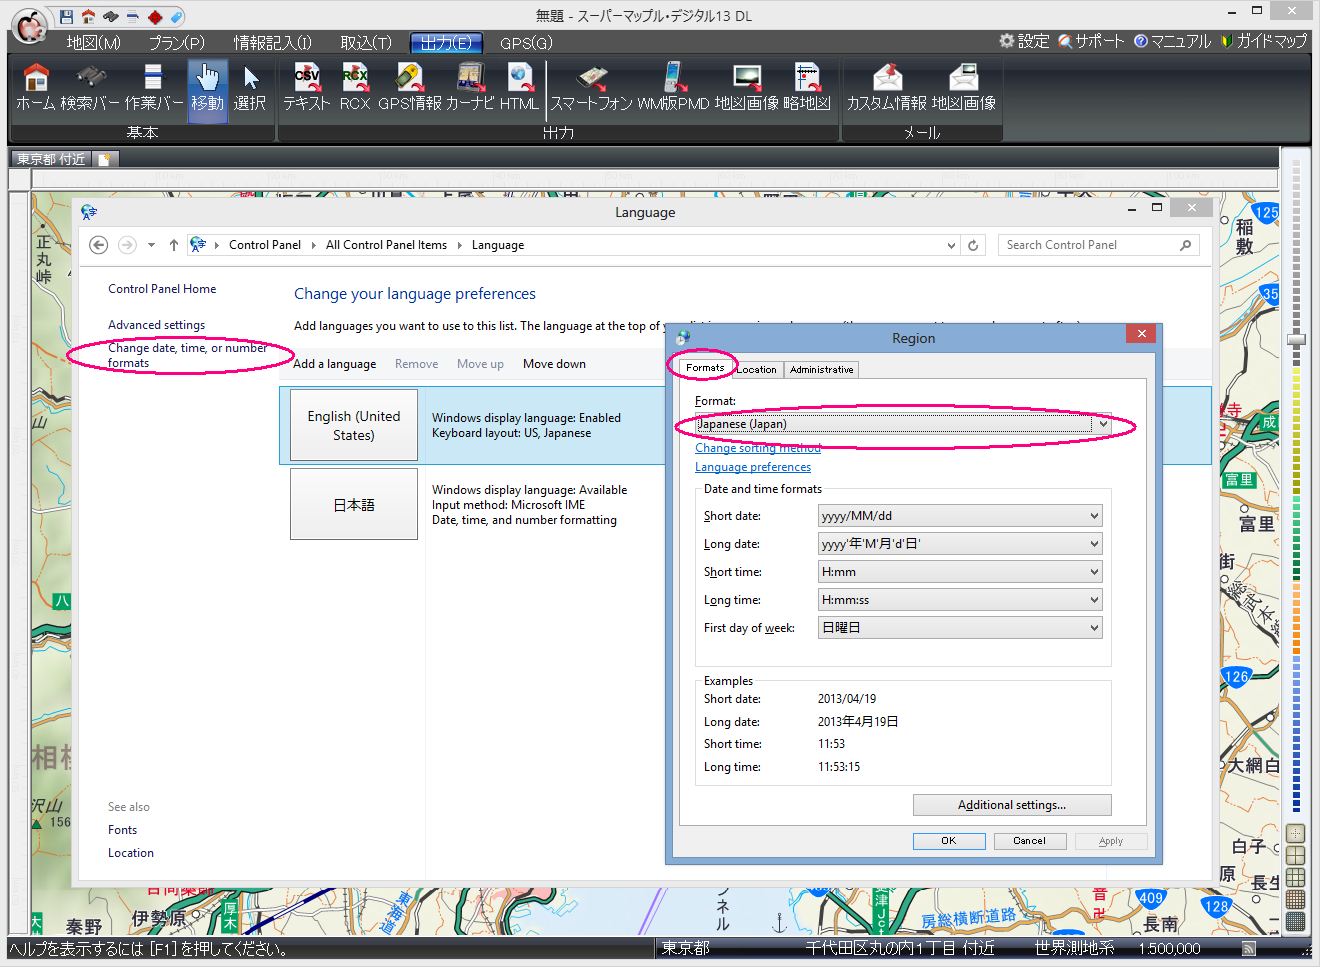Click Add a language

point(335,364)
